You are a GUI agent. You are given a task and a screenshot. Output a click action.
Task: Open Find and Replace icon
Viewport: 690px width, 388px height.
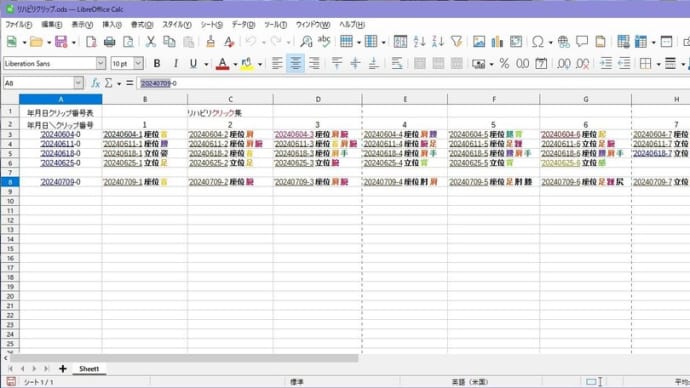[305, 42]
